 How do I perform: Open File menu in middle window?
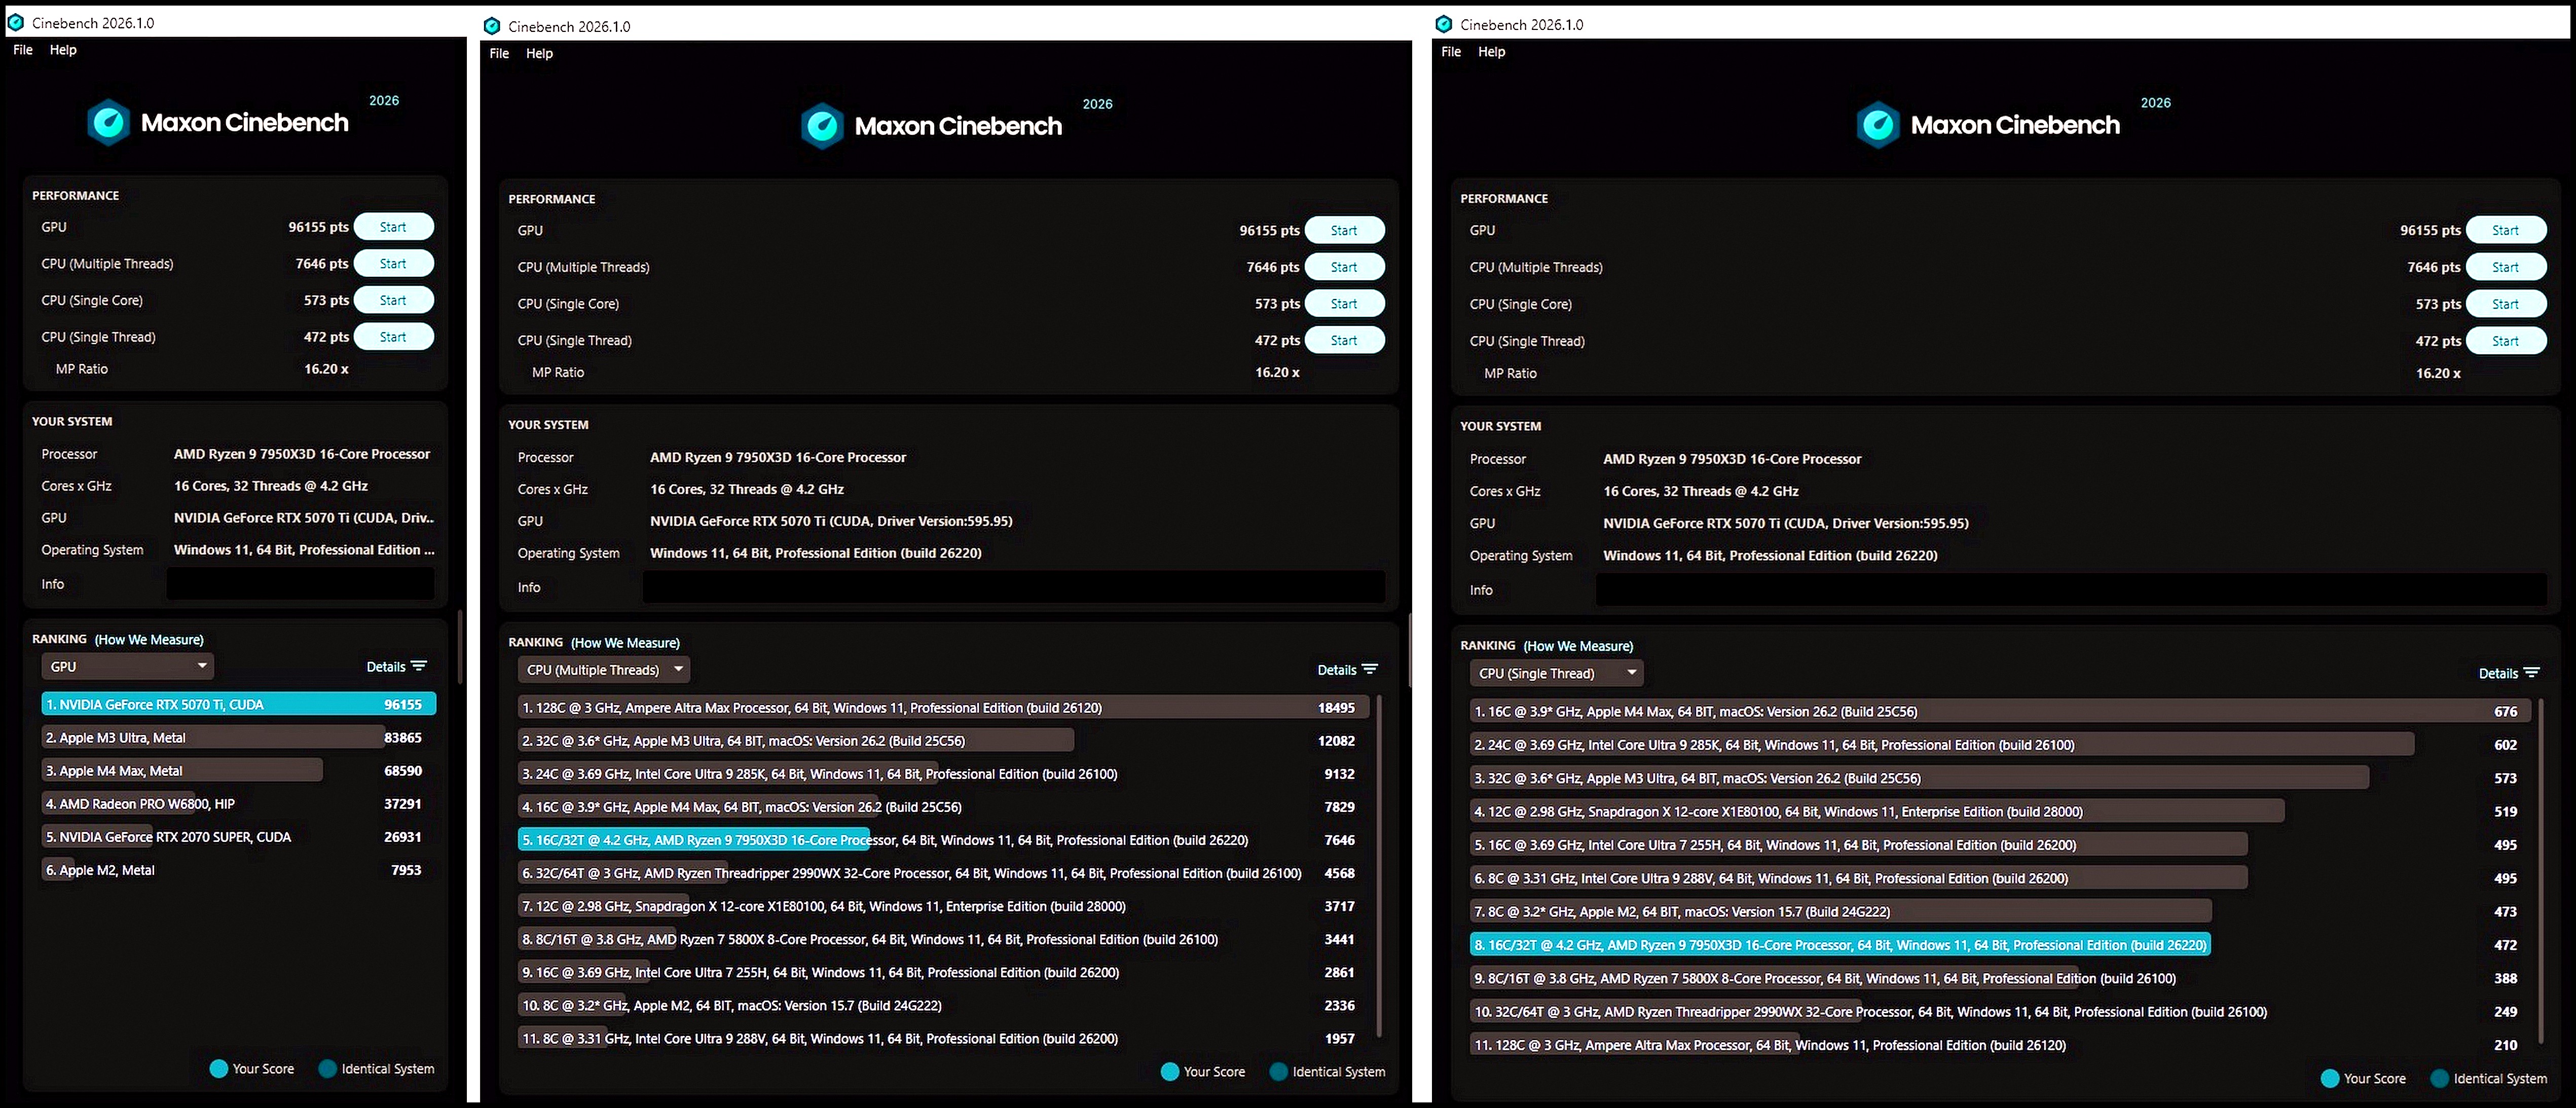499,54
